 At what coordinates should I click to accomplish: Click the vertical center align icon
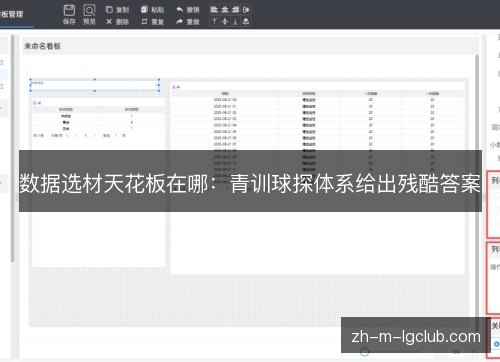(x=225, y=22)
